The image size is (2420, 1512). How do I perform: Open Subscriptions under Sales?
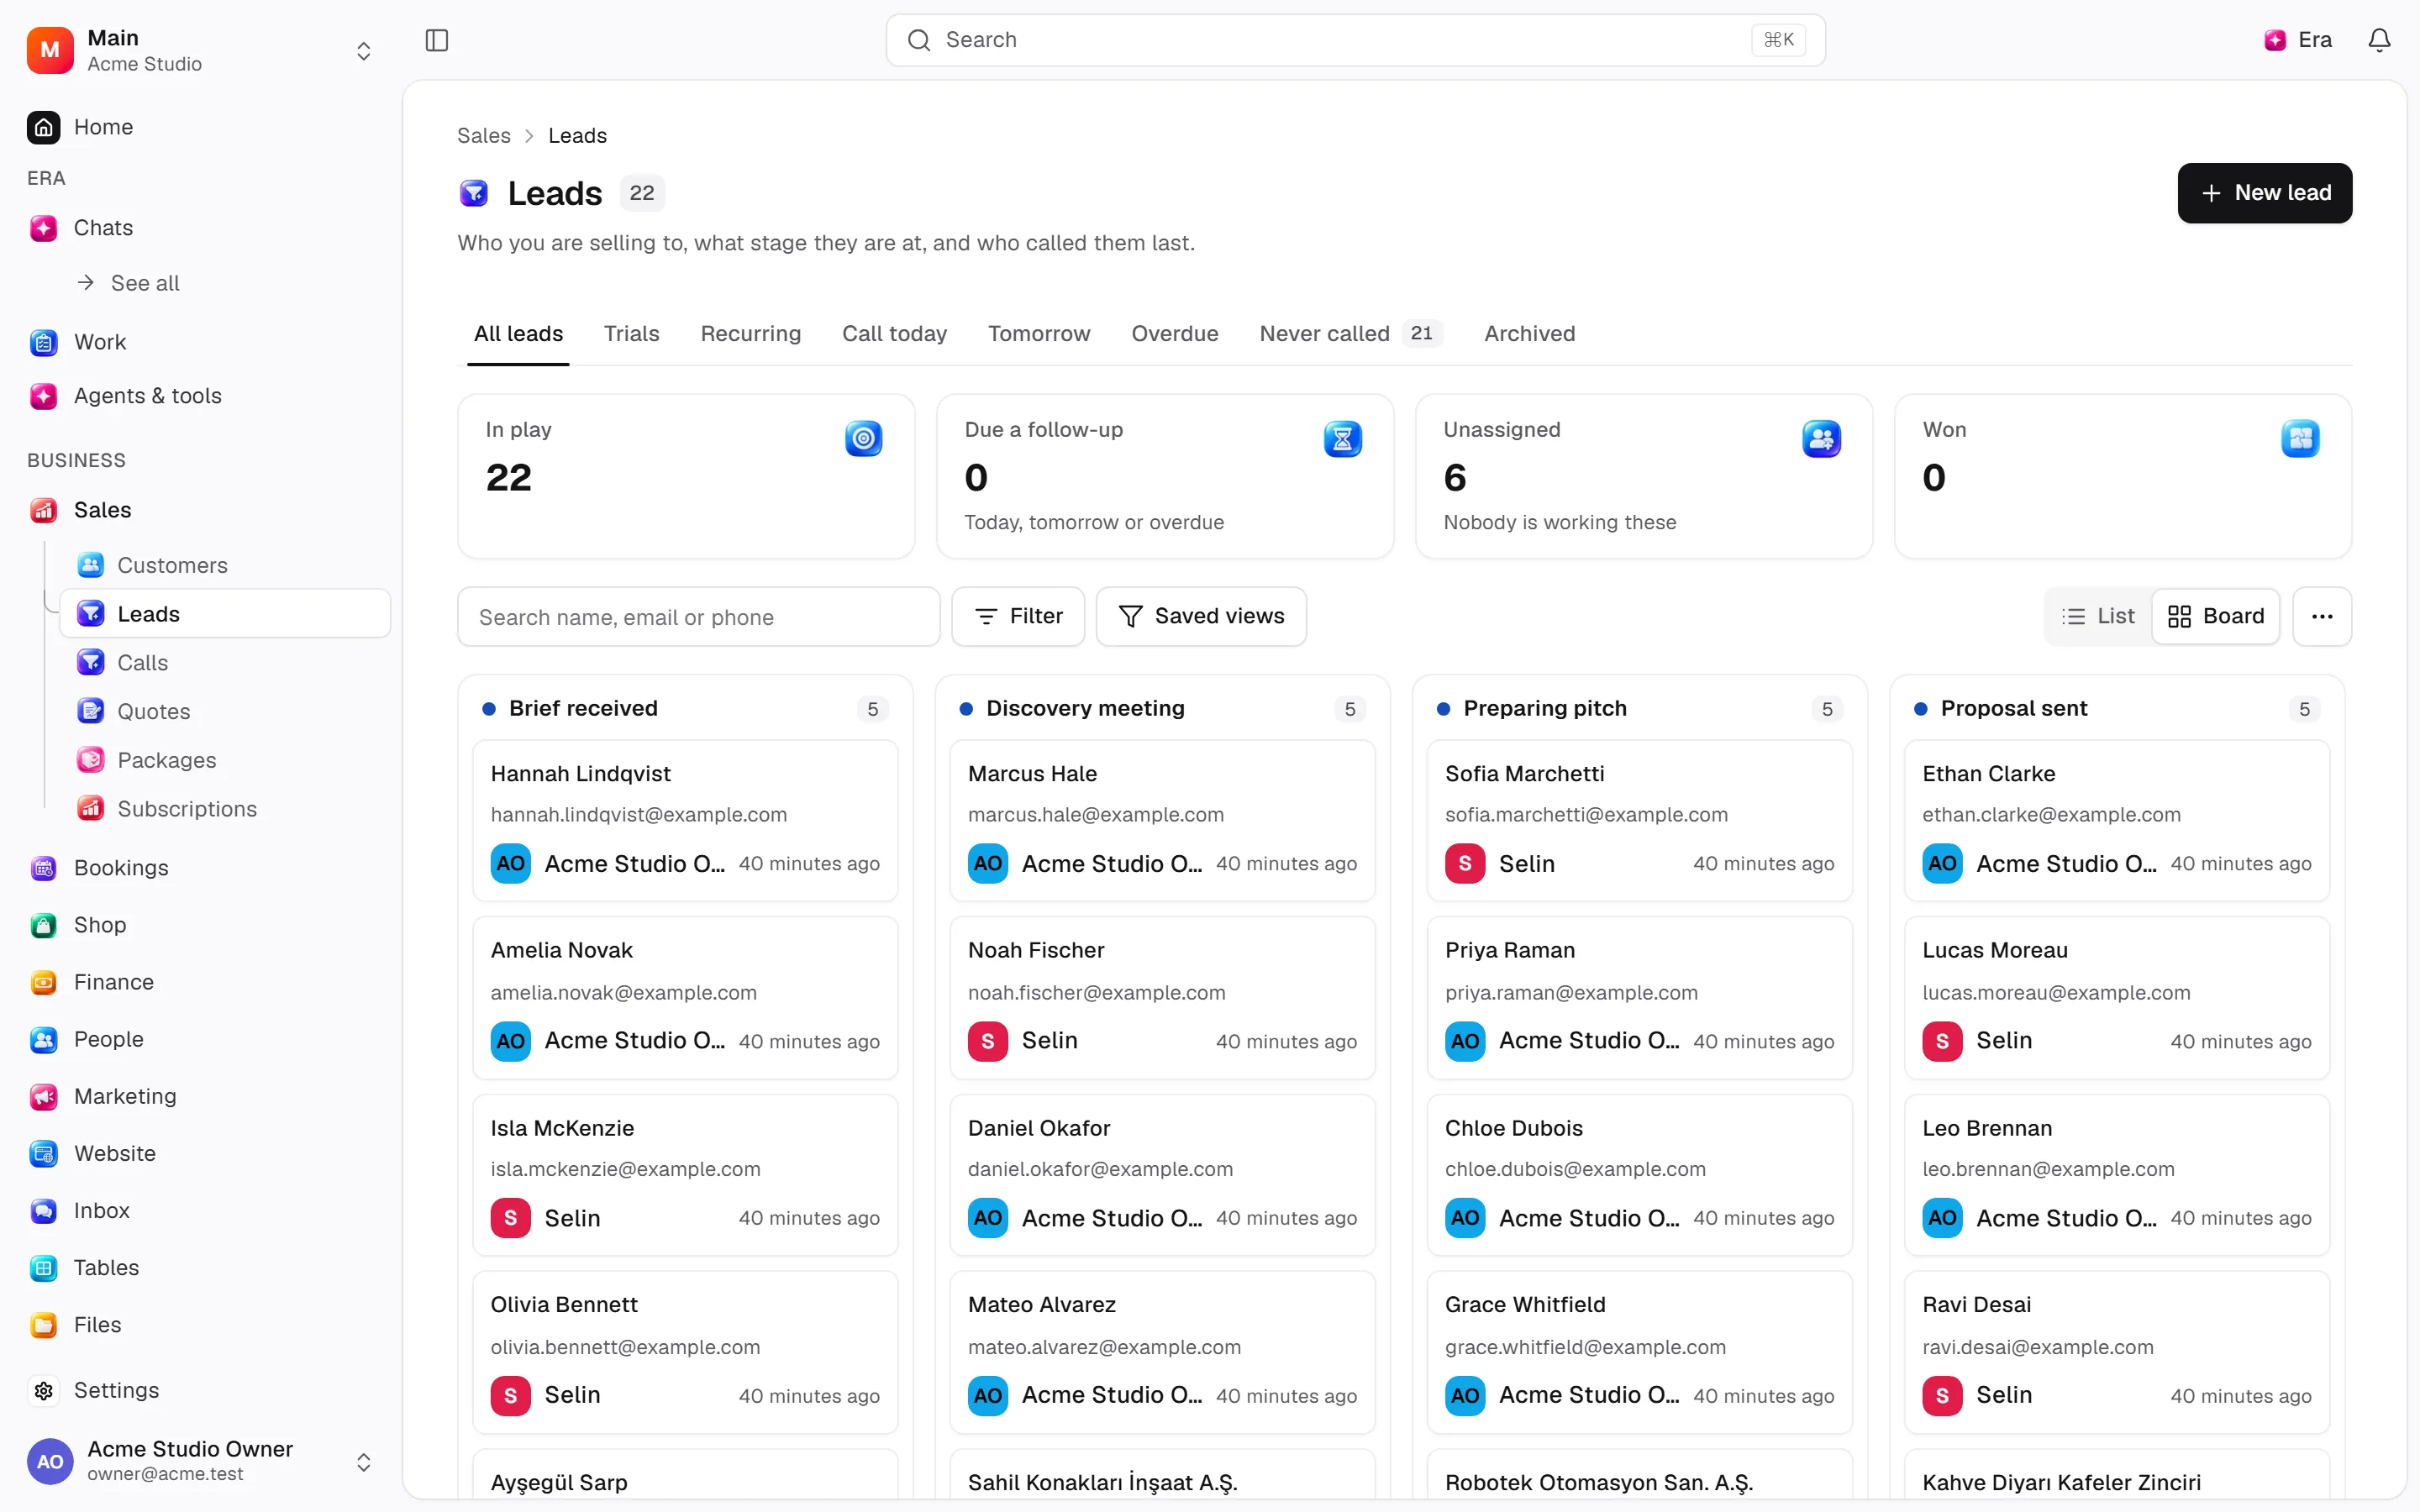coord(187,809)
